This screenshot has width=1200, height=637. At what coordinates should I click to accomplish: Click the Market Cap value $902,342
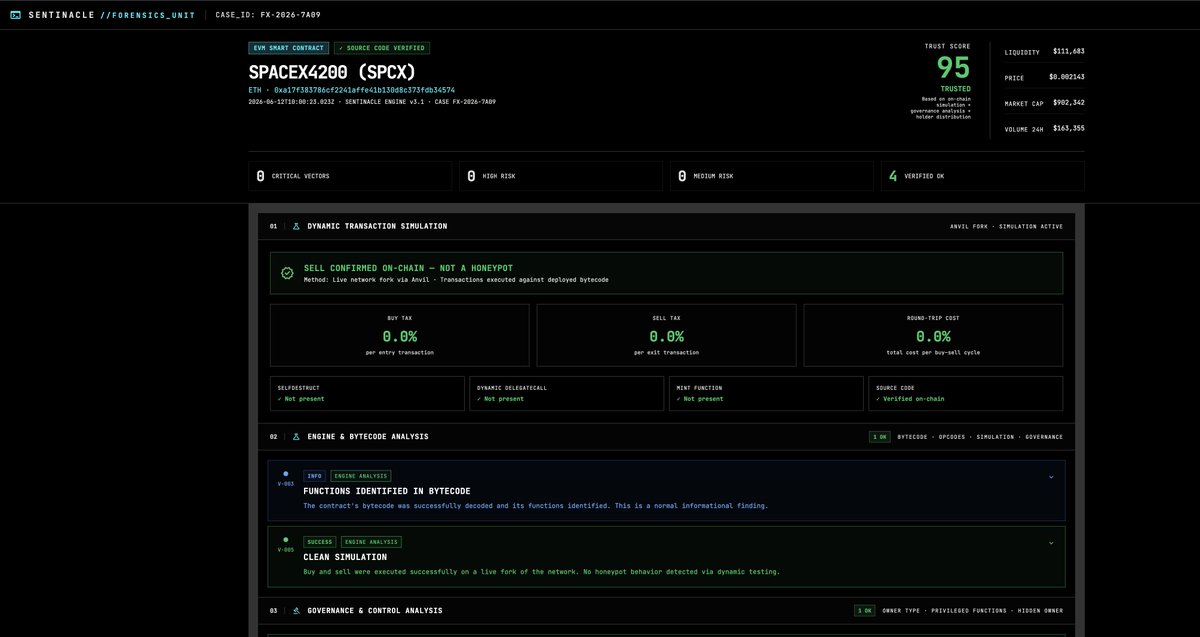1069,102
